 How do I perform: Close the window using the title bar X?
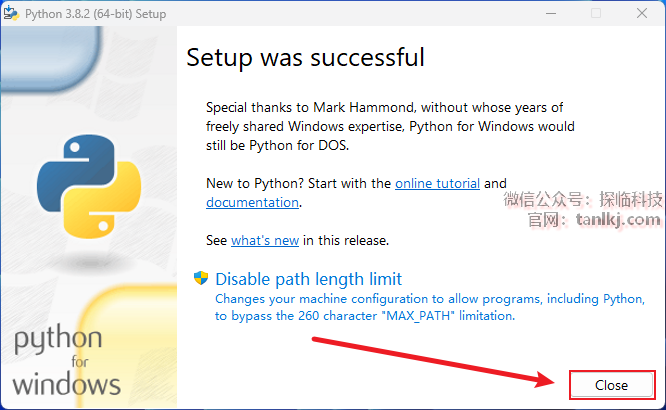pos(642,14)
